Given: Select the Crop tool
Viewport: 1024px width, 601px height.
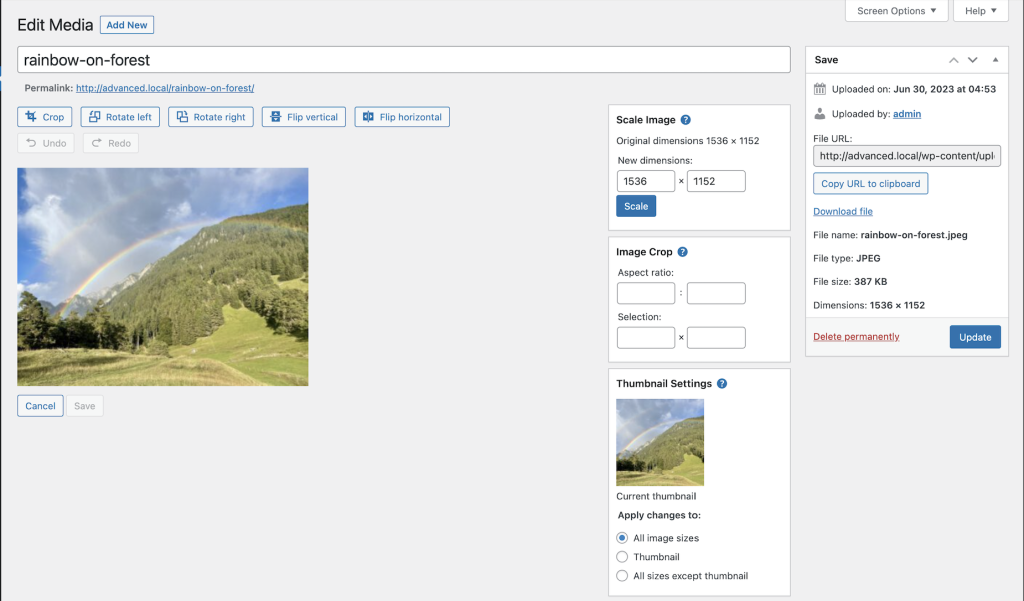Looking at the screenshot, I should click(44, 116).
